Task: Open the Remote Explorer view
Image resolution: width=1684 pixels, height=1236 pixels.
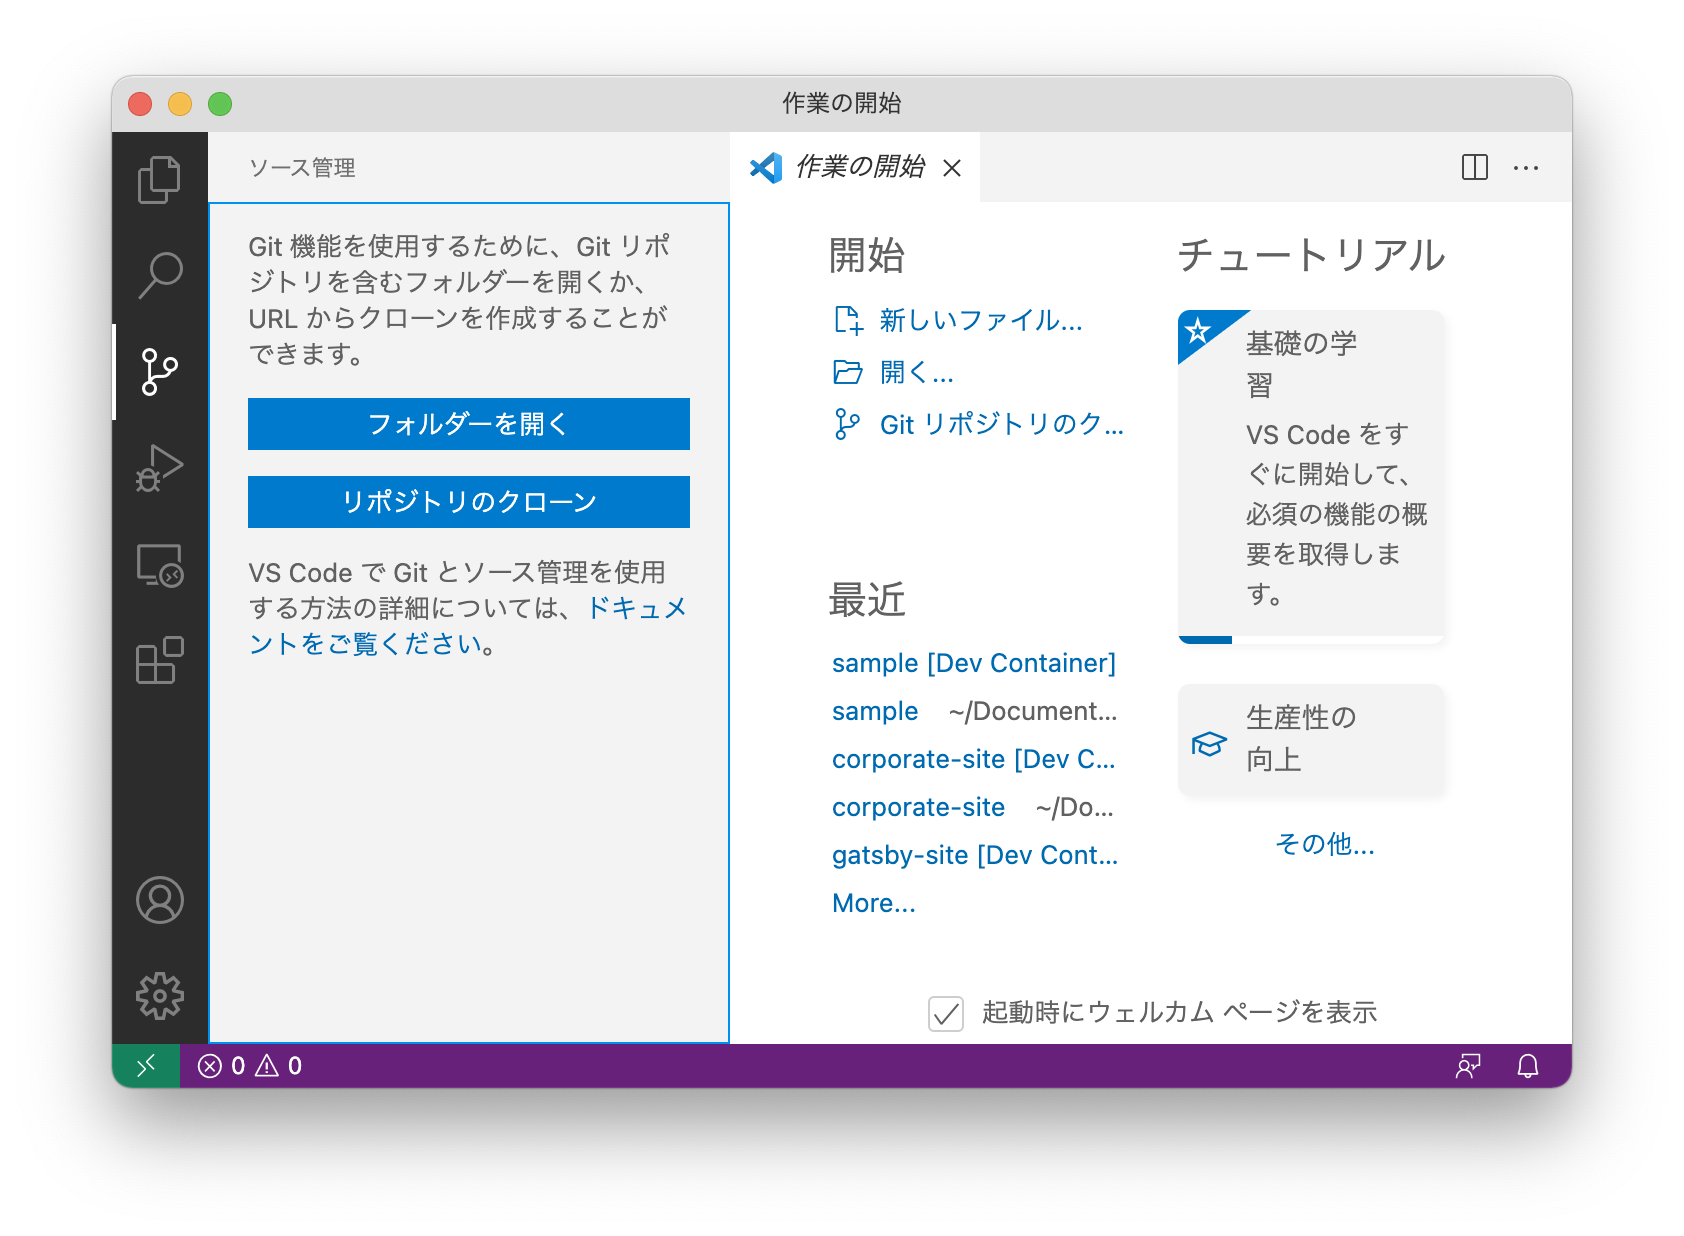Action: click(160, 563)
